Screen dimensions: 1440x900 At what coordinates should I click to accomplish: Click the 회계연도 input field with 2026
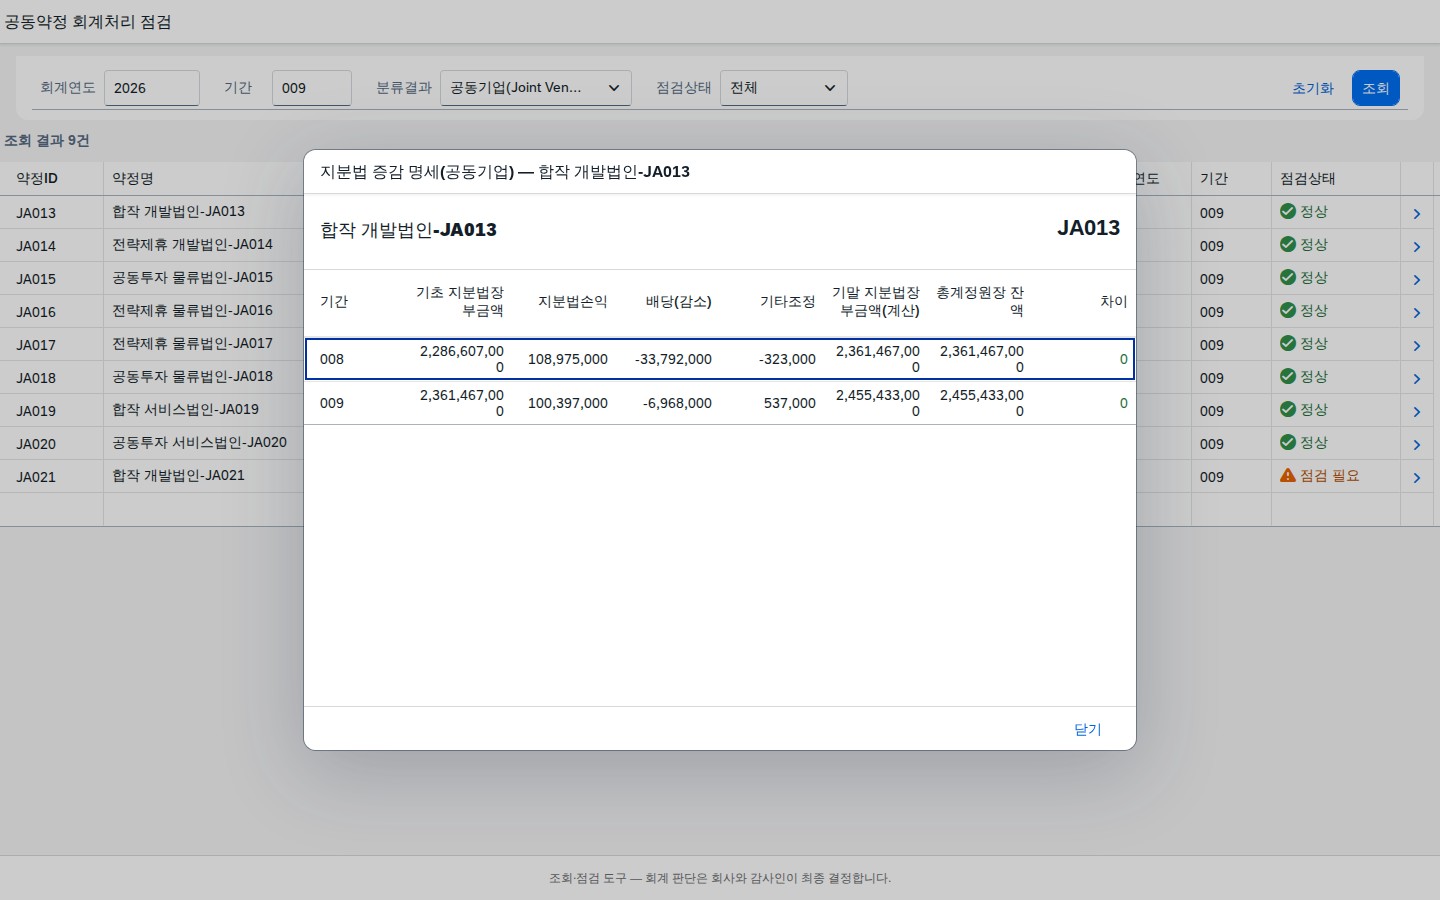[152, 88]
